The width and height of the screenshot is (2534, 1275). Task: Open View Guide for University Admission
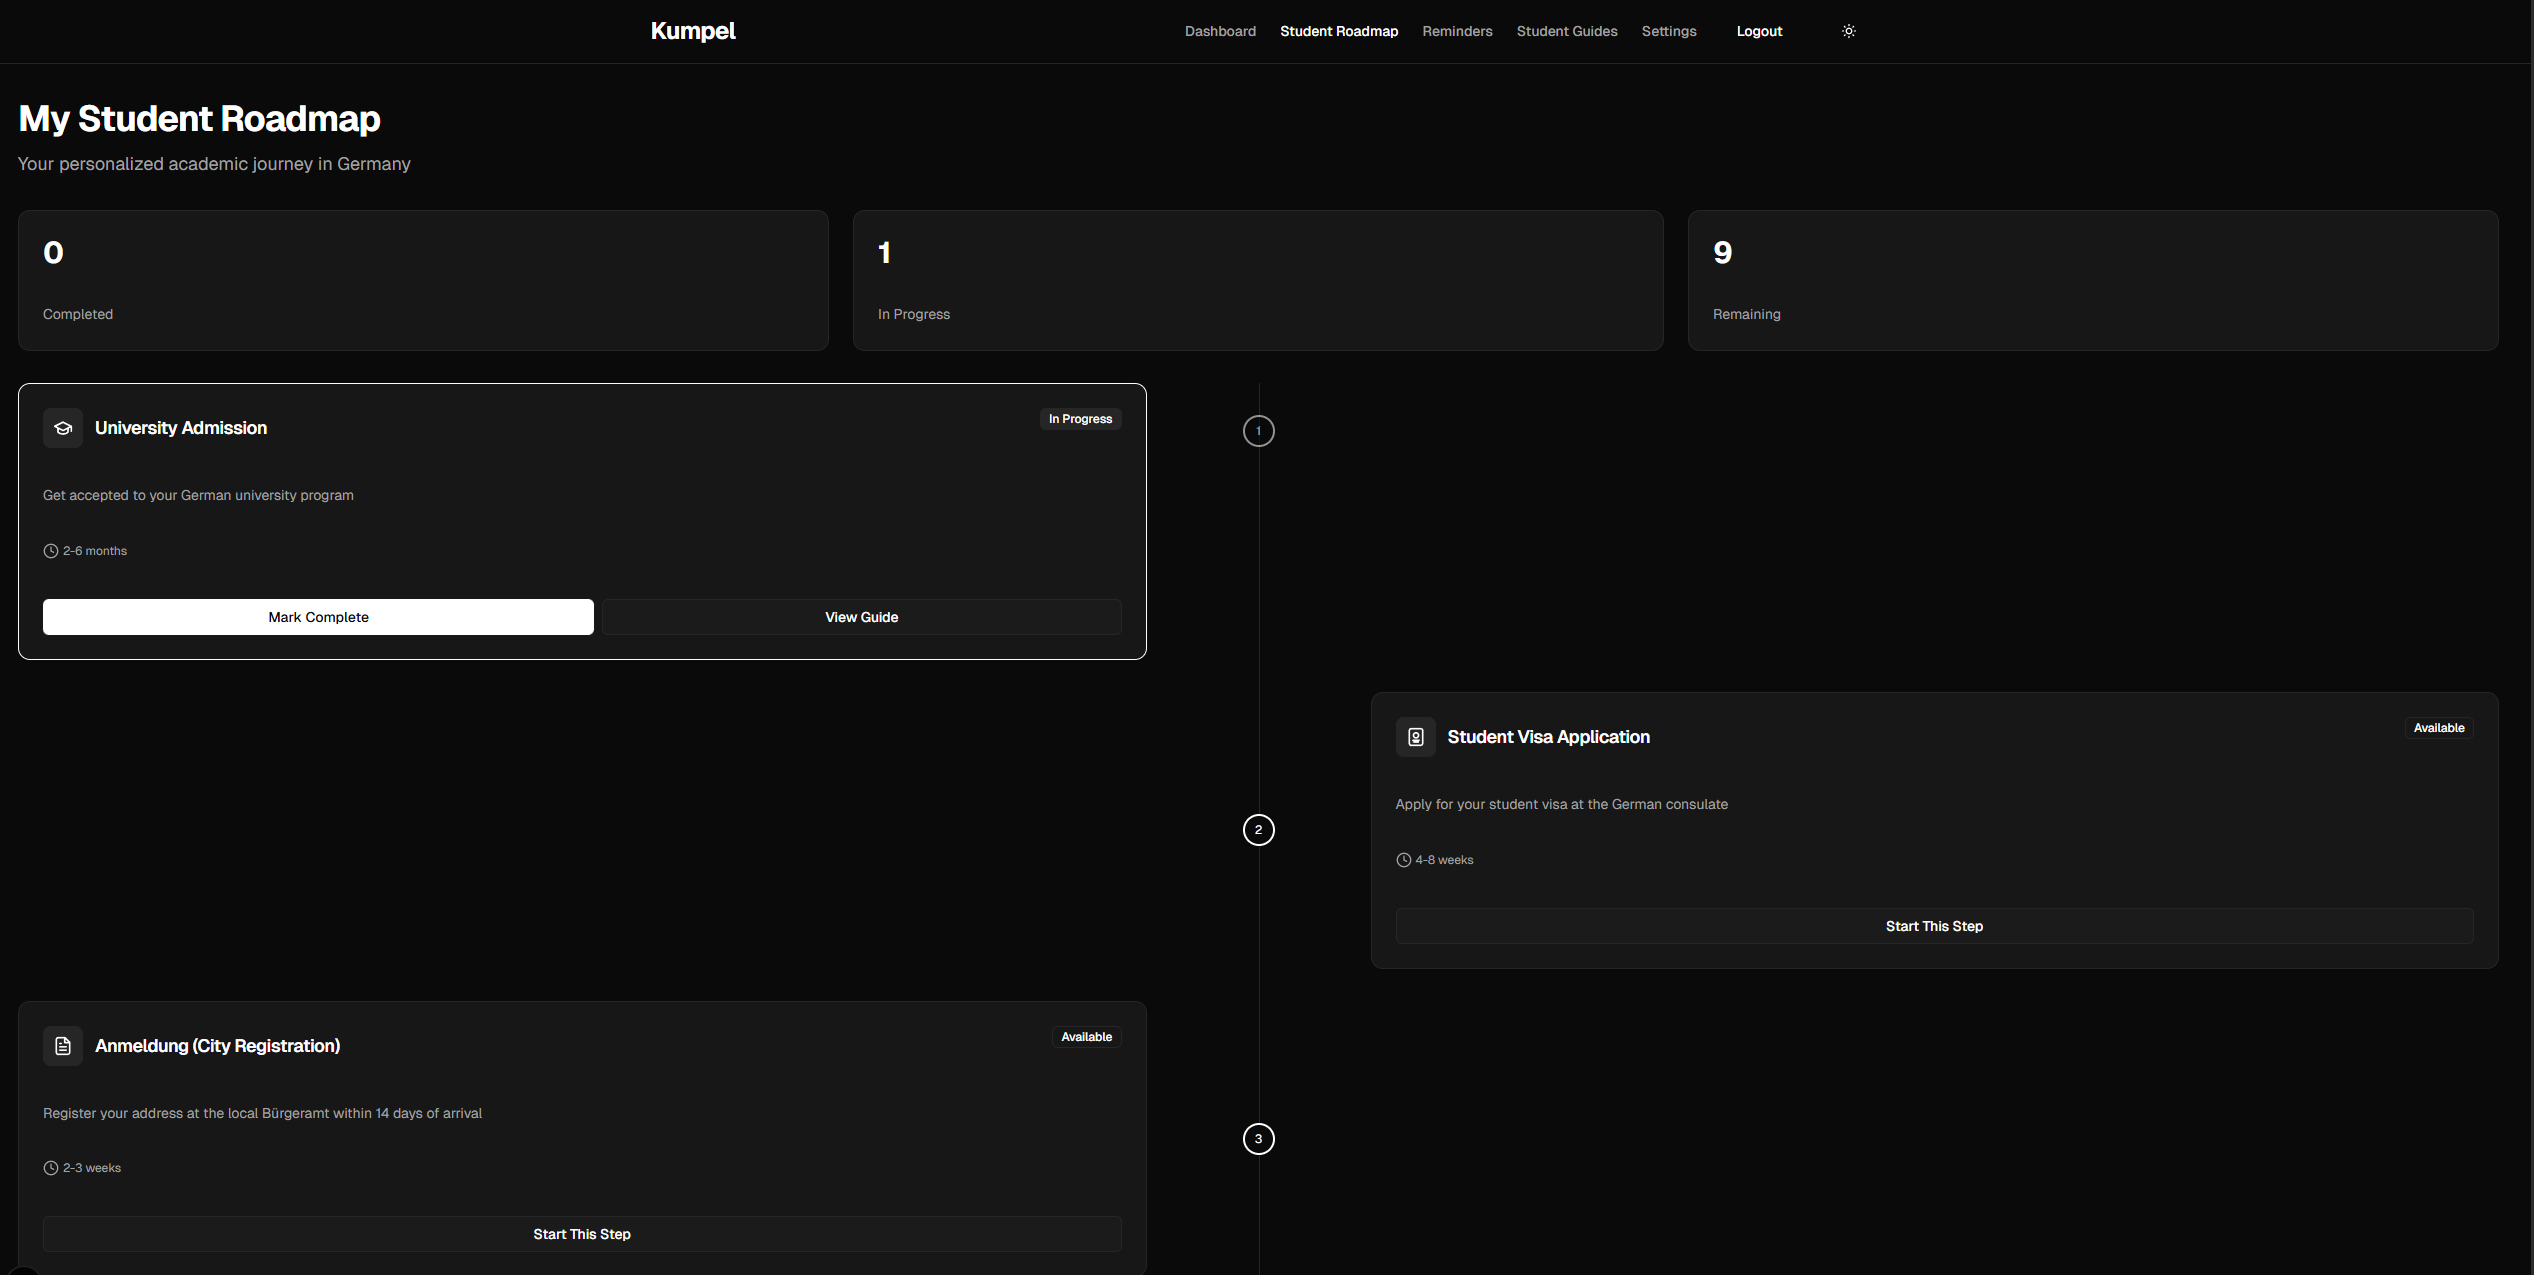click(861, 617)
